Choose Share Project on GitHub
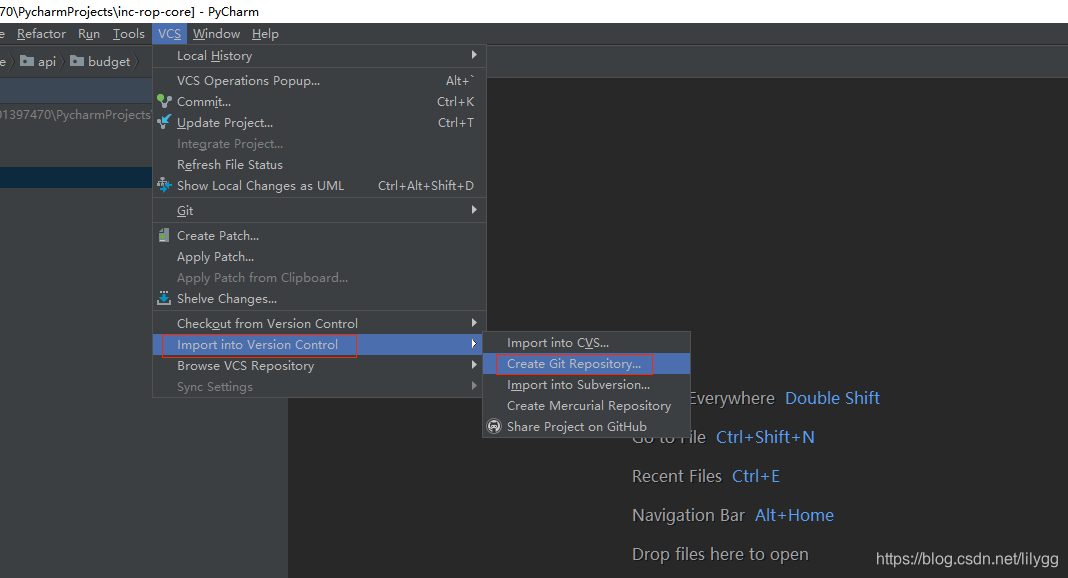The height and width of the screenshot is (578, 1068). tap(586, 427)
